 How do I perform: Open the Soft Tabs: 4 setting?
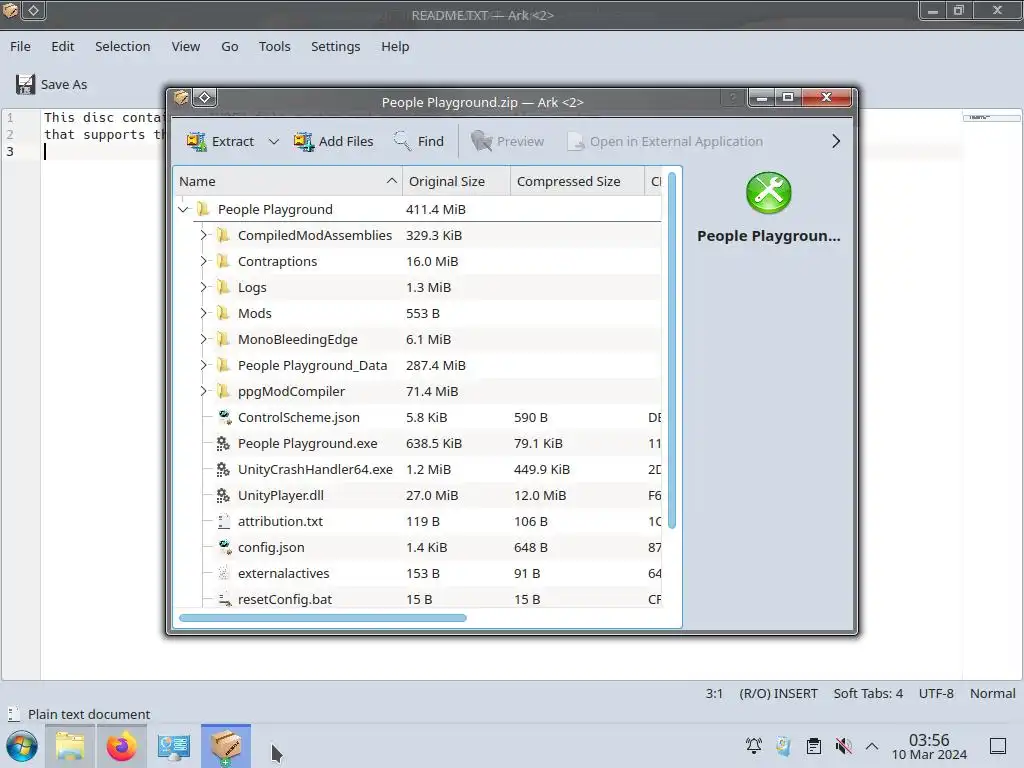click(868, 694)
